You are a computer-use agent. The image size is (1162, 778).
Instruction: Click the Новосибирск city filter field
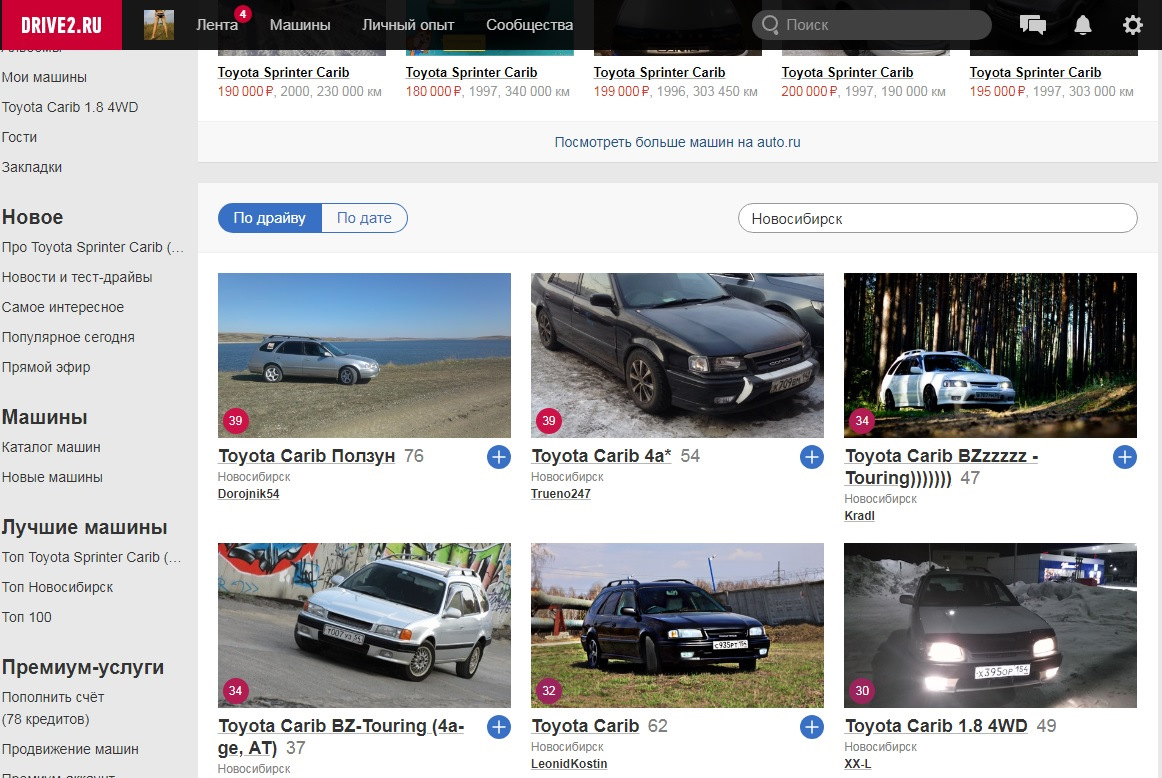[x=937, y=219]
